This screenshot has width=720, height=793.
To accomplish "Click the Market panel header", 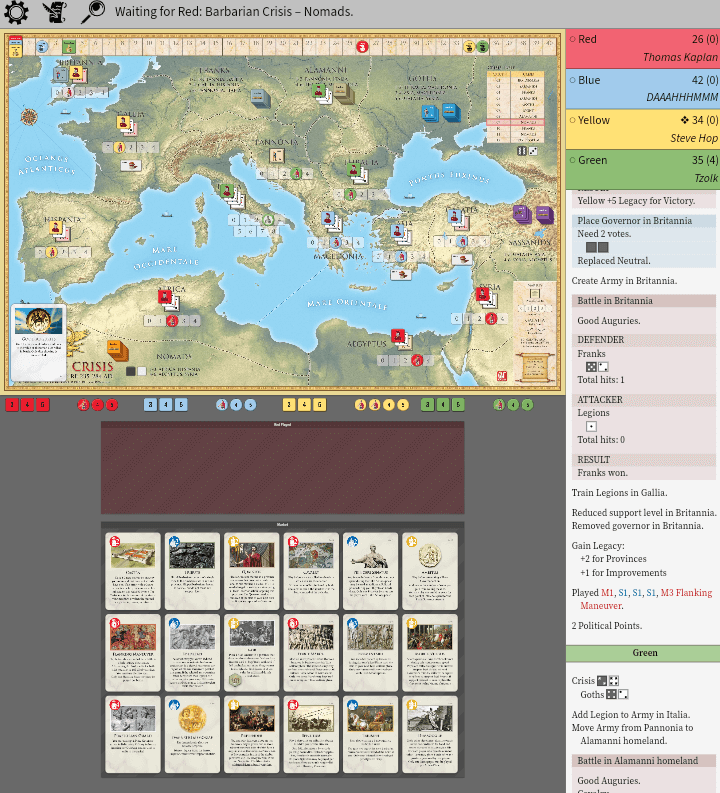I will (x=282, y=525).
